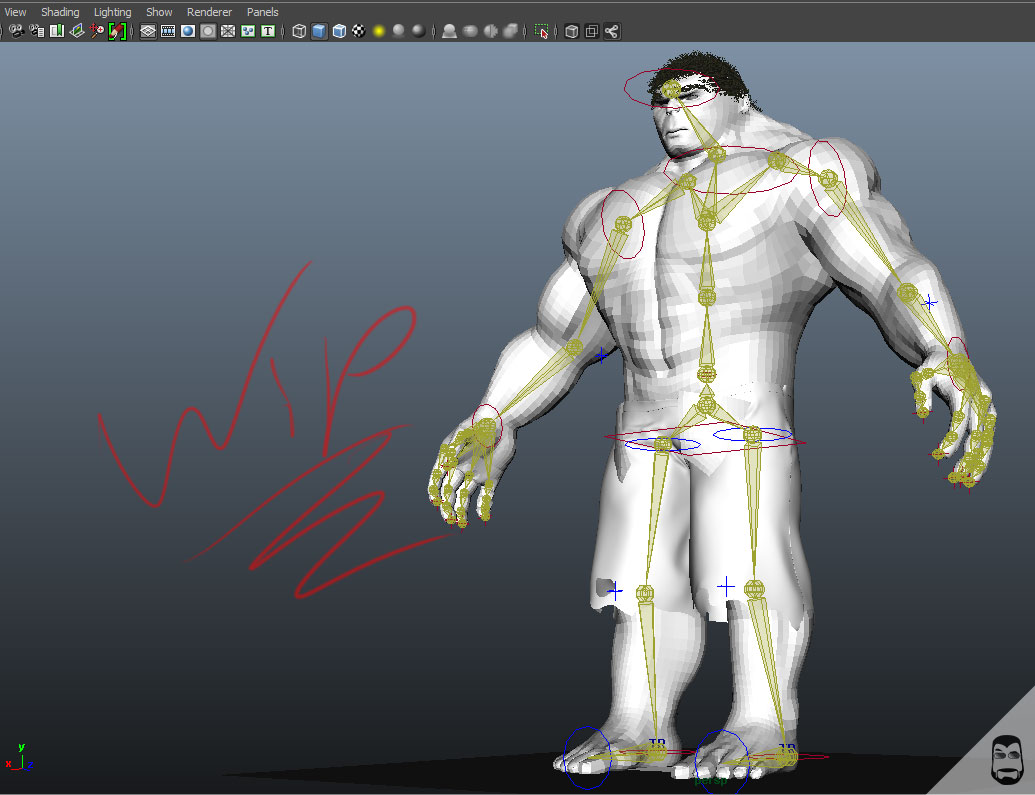1035x795 pixels.
Task: Click the Show menu
Action: tap(159, 12)
